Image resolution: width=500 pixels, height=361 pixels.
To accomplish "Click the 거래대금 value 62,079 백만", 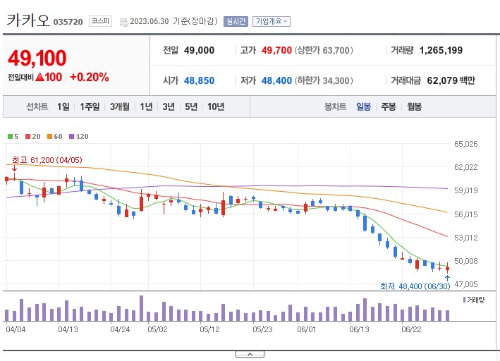I will [x=451, y=80].
